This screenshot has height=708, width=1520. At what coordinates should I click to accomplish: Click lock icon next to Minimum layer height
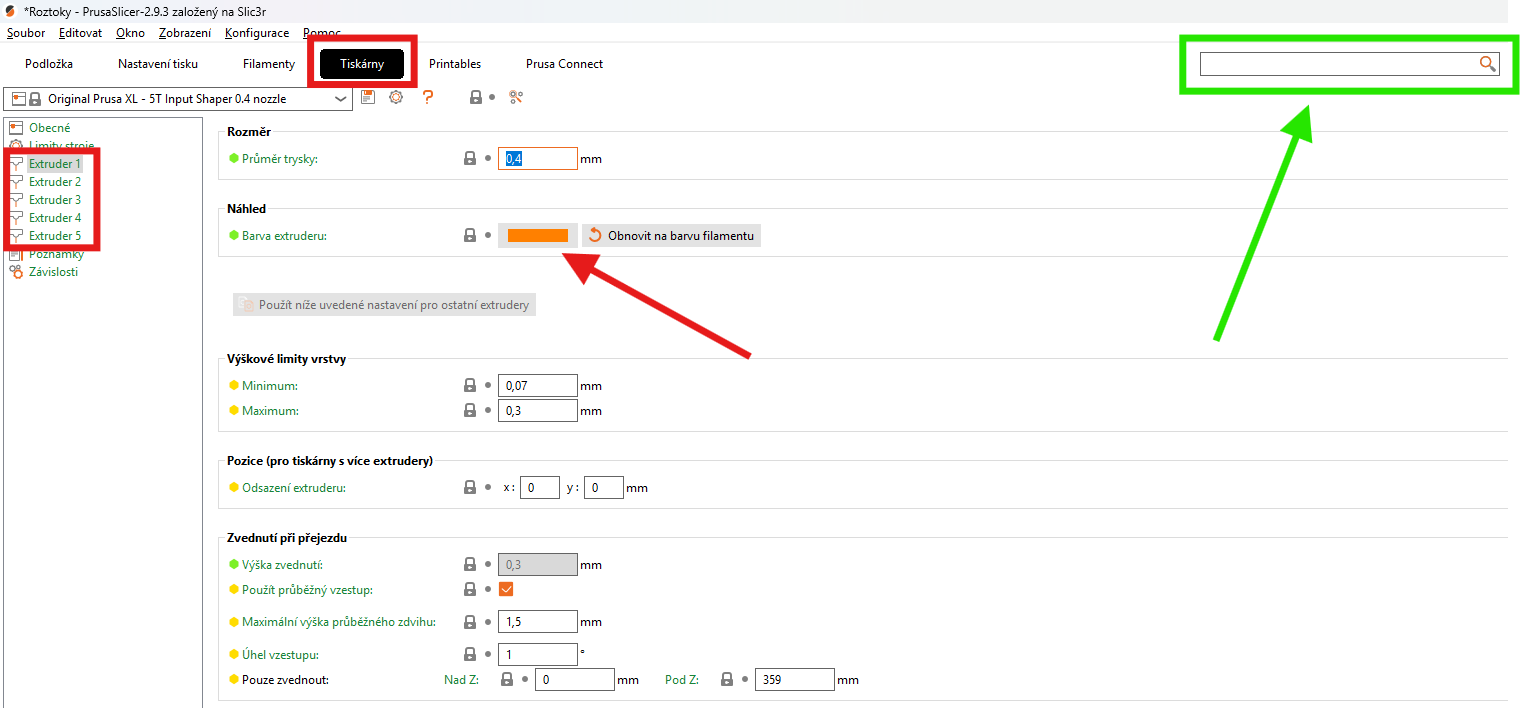coord(469,386)
